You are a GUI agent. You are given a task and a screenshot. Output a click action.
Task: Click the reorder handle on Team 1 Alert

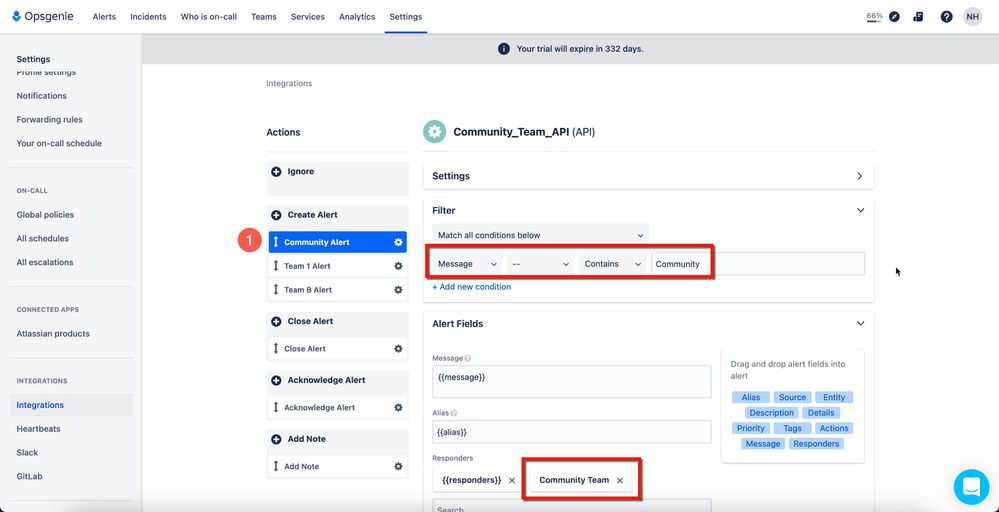point(276,266)
